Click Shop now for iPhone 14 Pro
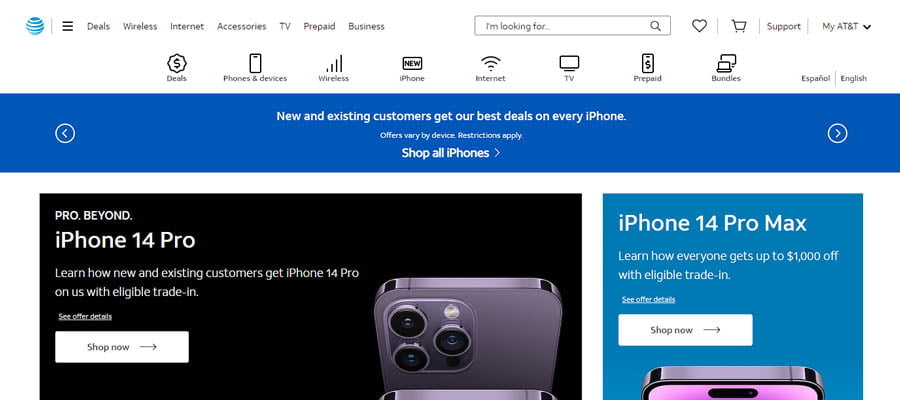 122,347
